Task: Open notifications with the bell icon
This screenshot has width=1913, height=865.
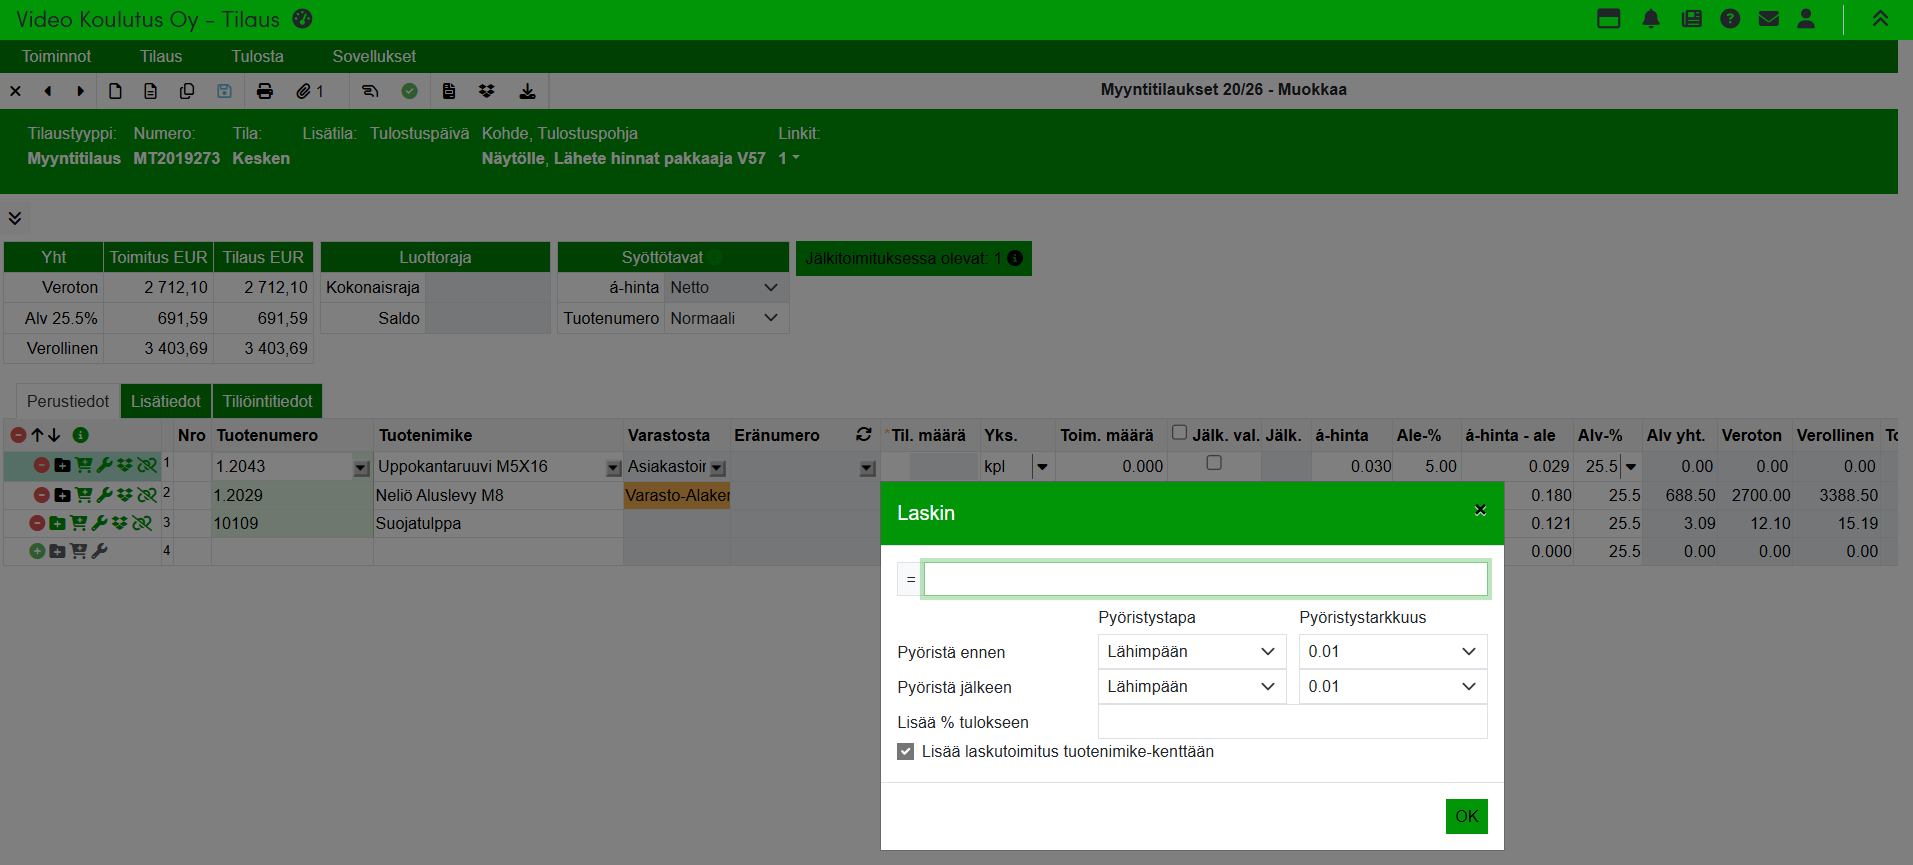Action: (x=1651, y=19)
